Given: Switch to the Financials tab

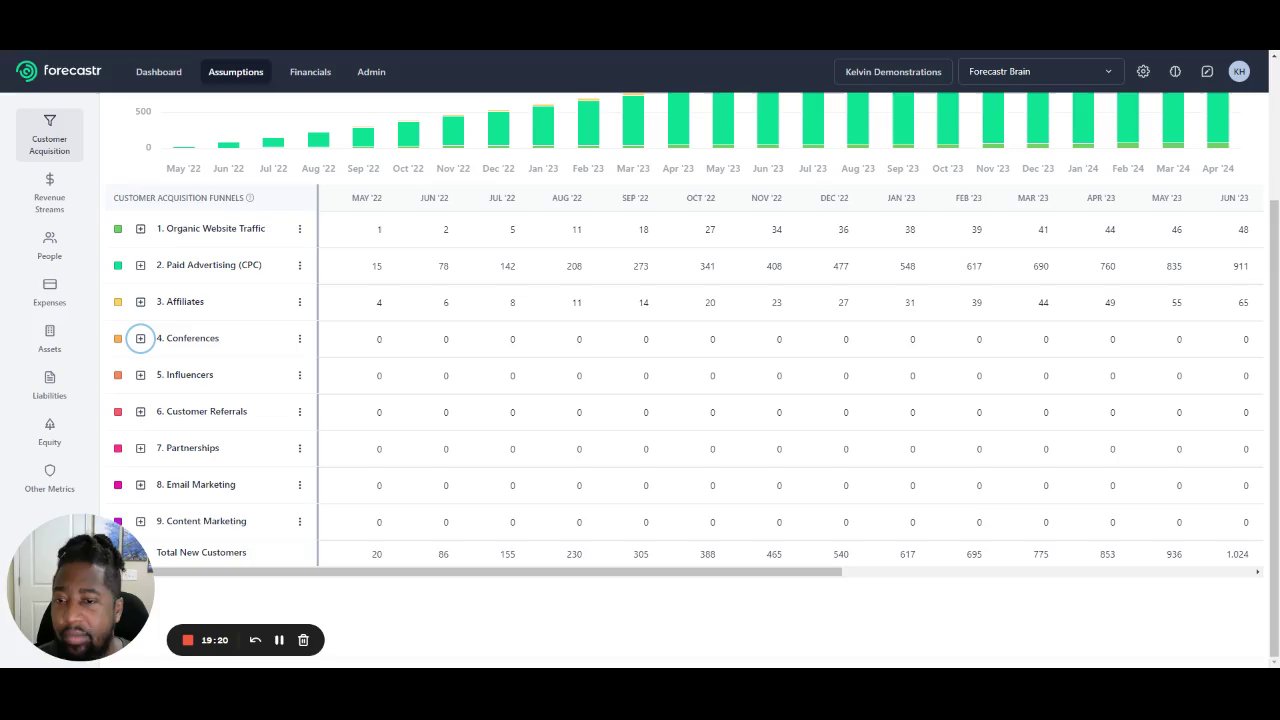Looking at the screenshot, I should click(x=310, y=72).
